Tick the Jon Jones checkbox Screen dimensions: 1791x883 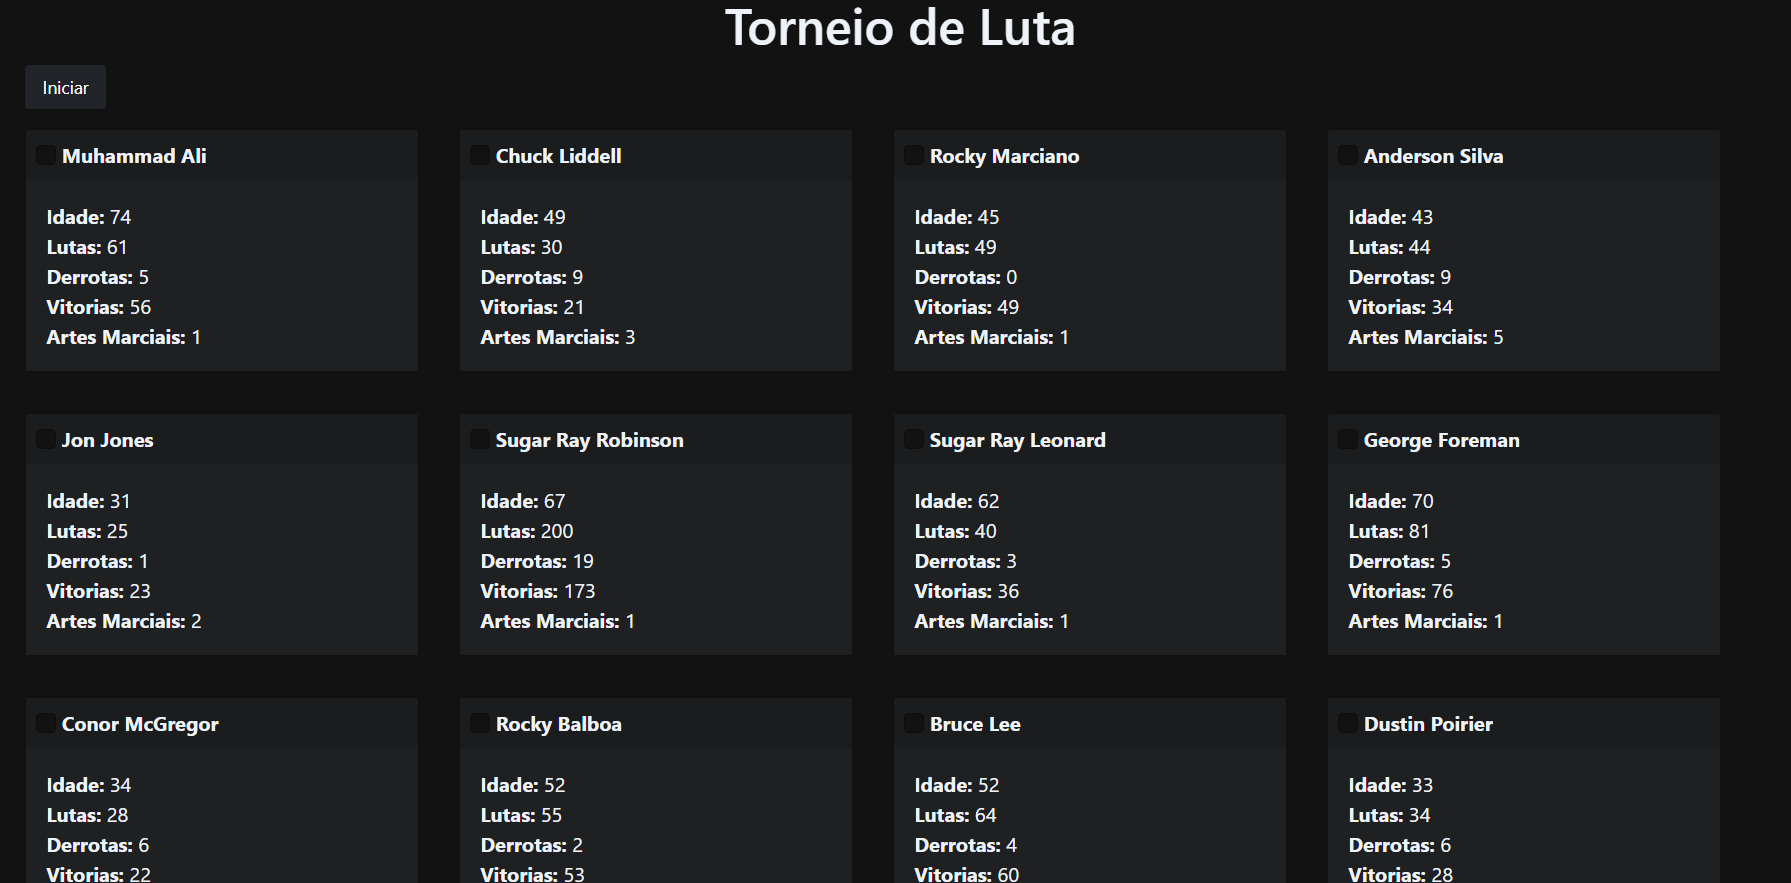45,439
